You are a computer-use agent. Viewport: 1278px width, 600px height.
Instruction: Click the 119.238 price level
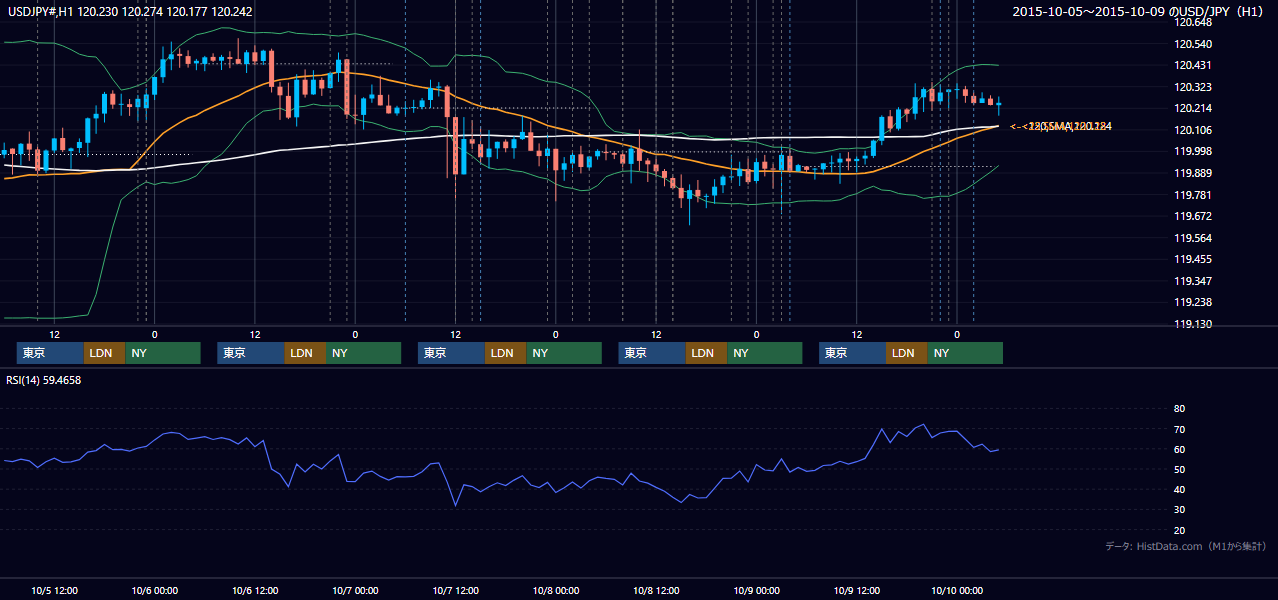point(1194,302)
